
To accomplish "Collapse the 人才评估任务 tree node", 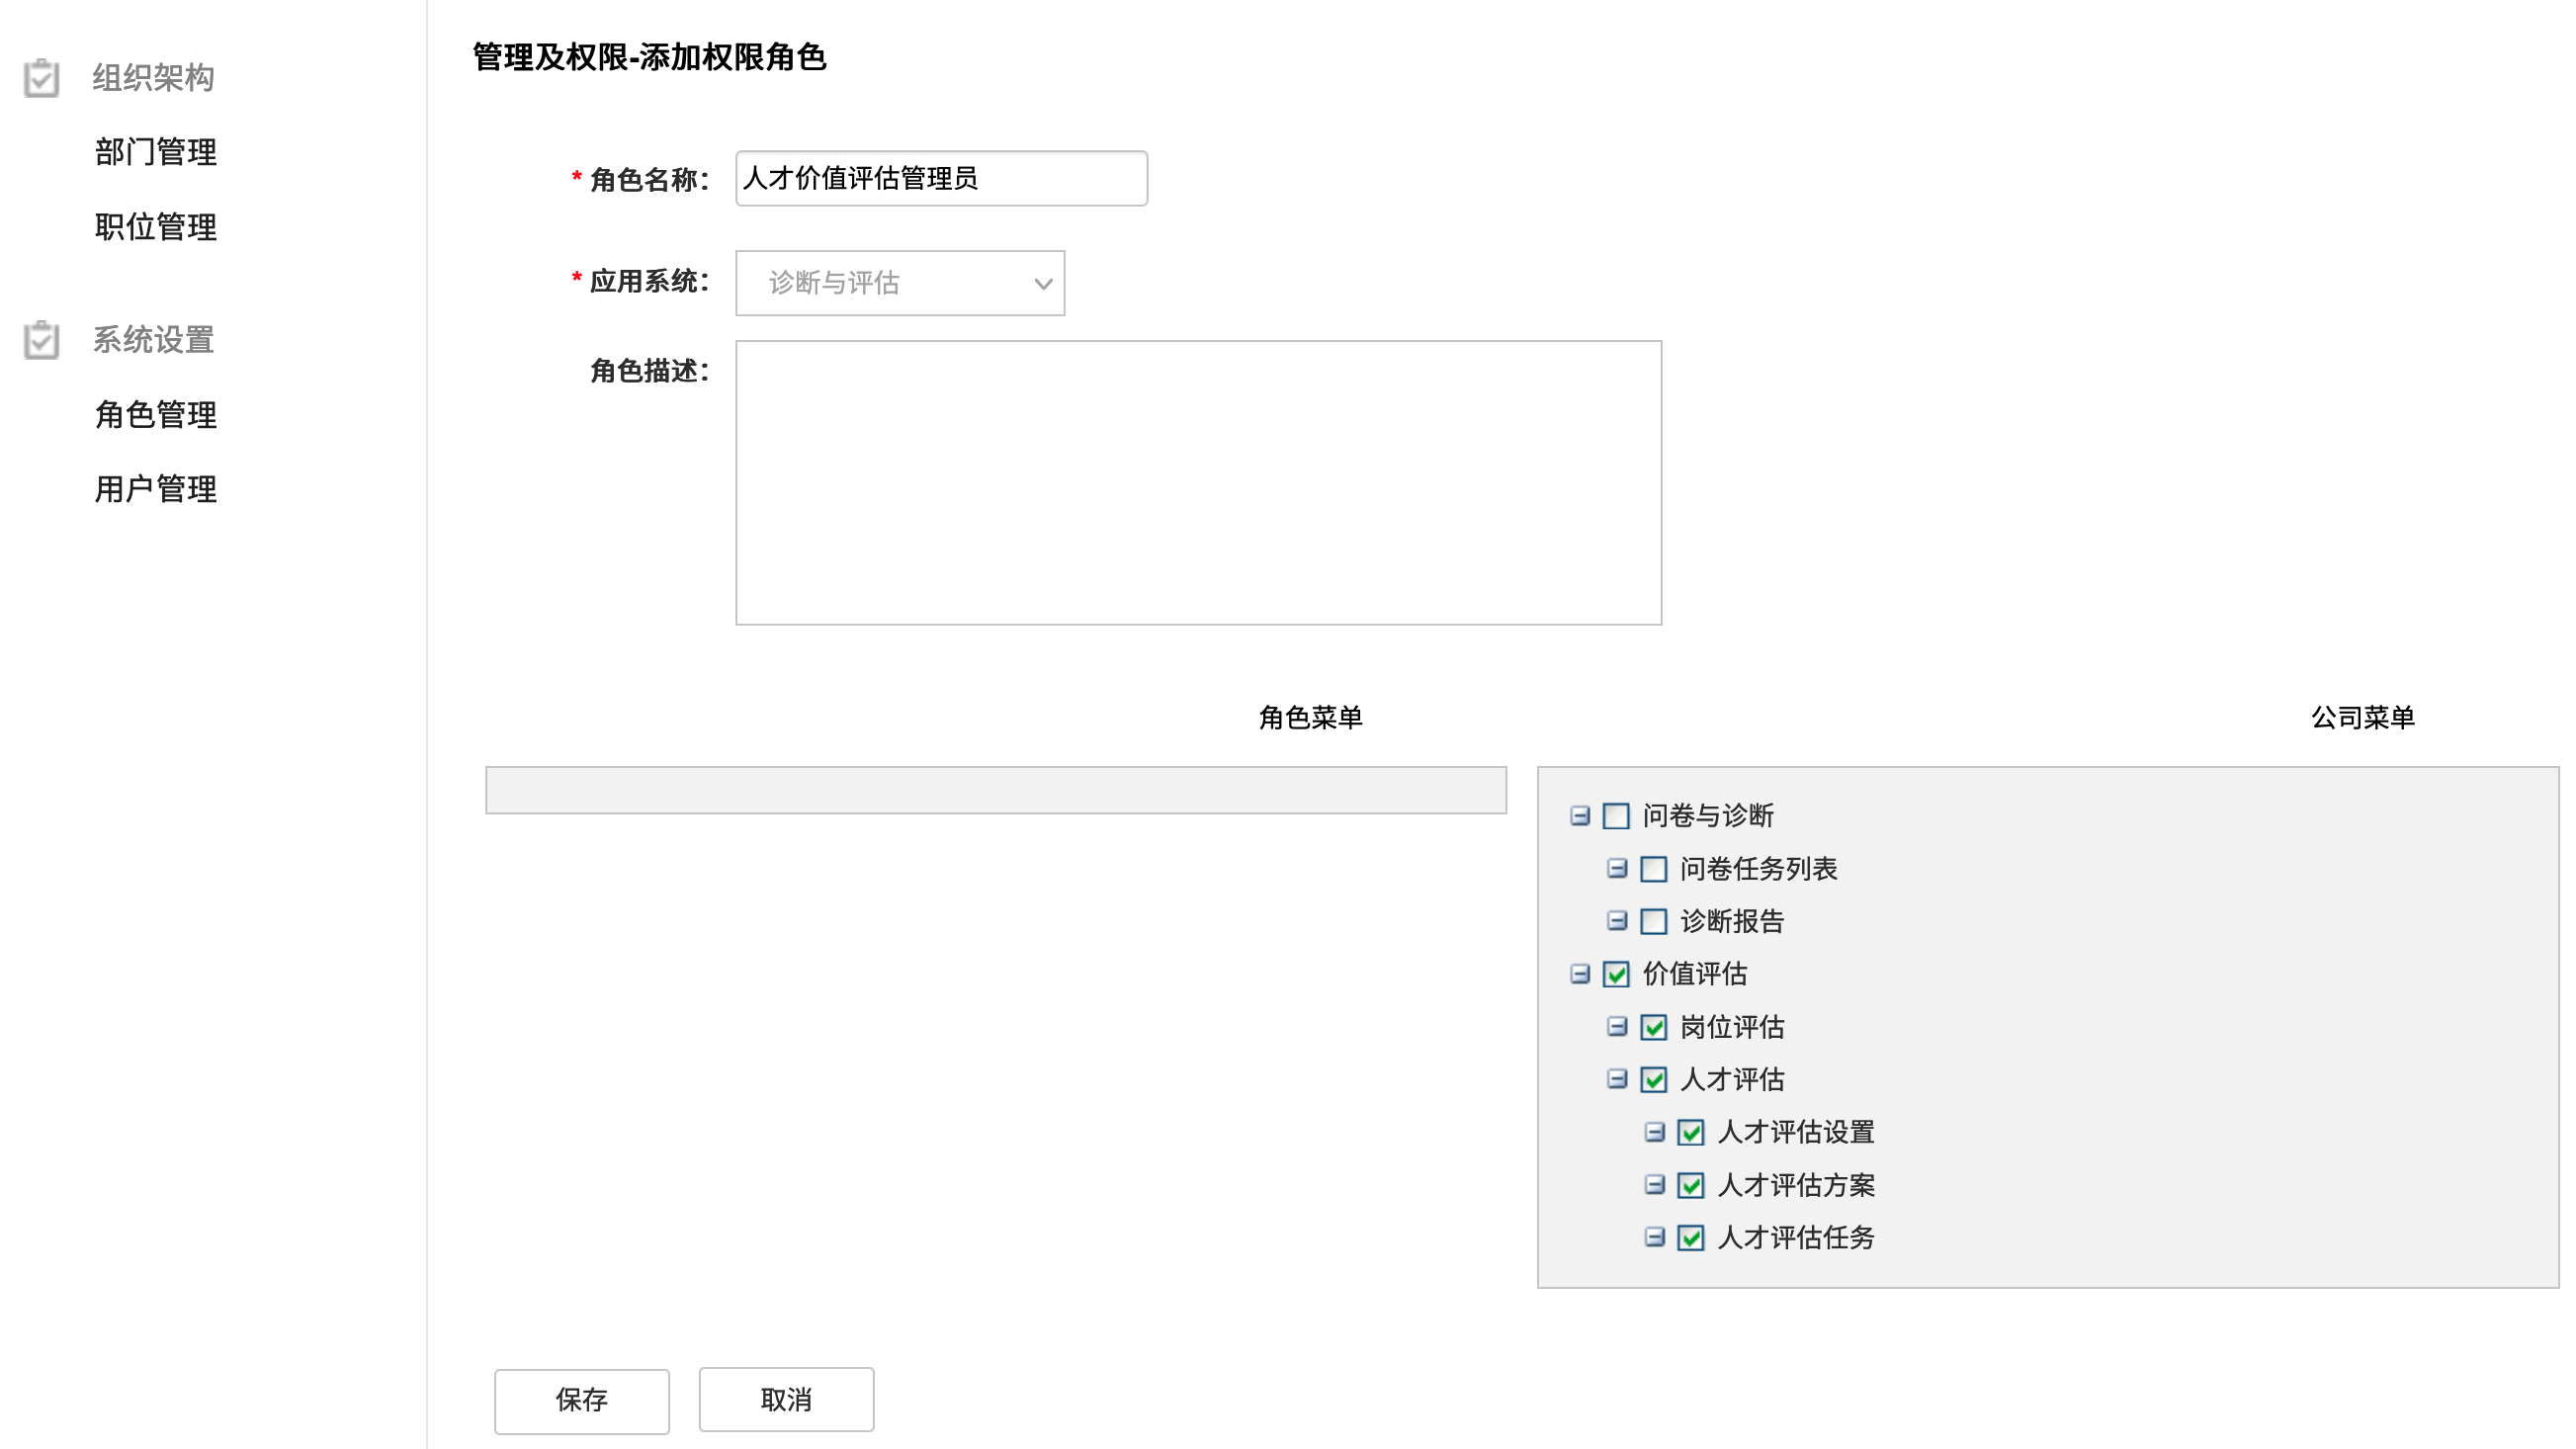I will pos(1655,1237).
